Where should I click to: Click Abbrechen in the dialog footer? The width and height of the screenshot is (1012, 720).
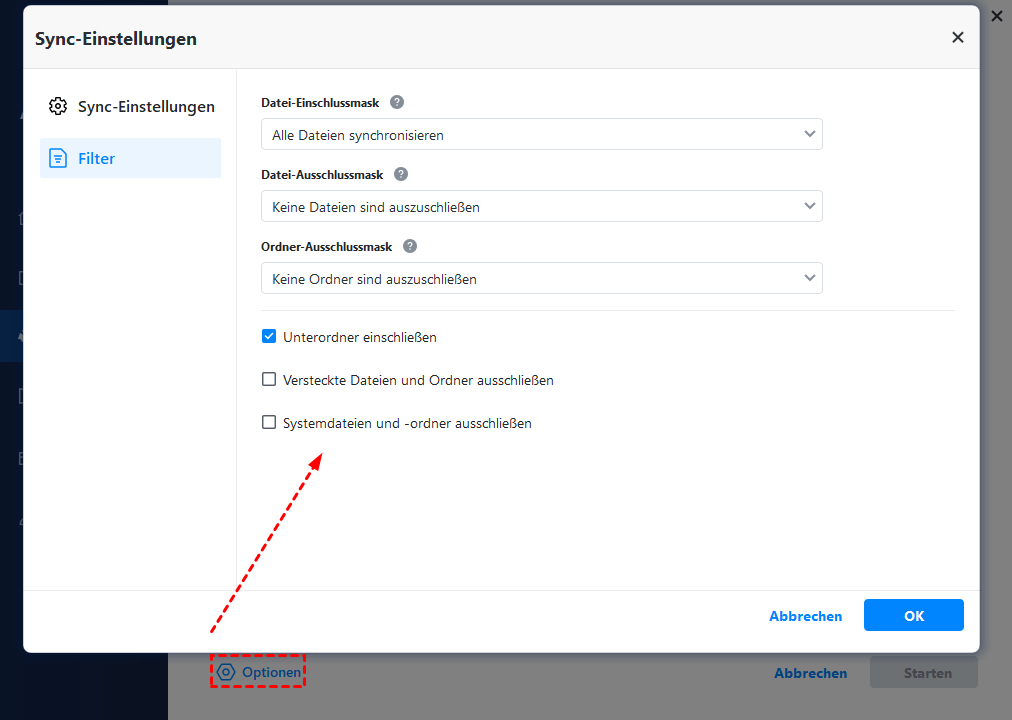click(x=805, y=616)
